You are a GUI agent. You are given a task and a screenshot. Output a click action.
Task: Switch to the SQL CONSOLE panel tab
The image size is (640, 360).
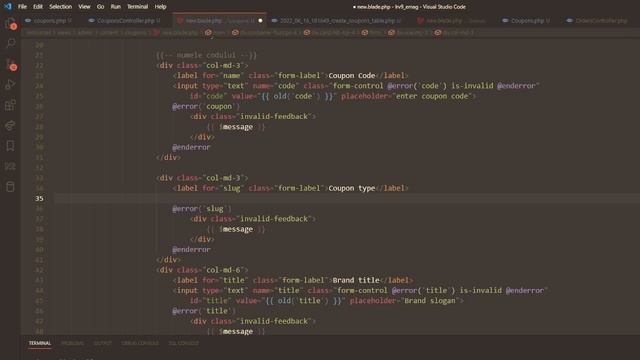[184, 343]
